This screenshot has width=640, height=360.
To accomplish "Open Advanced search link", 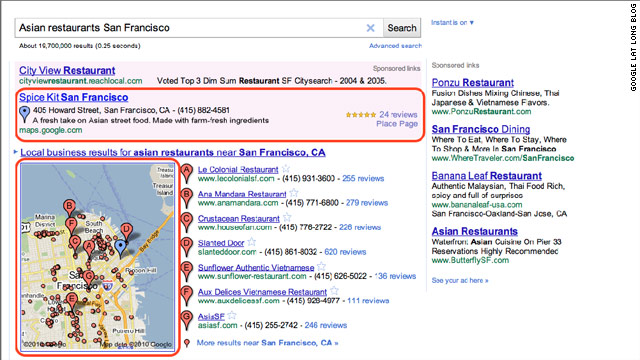I will (x=395, y=46).
